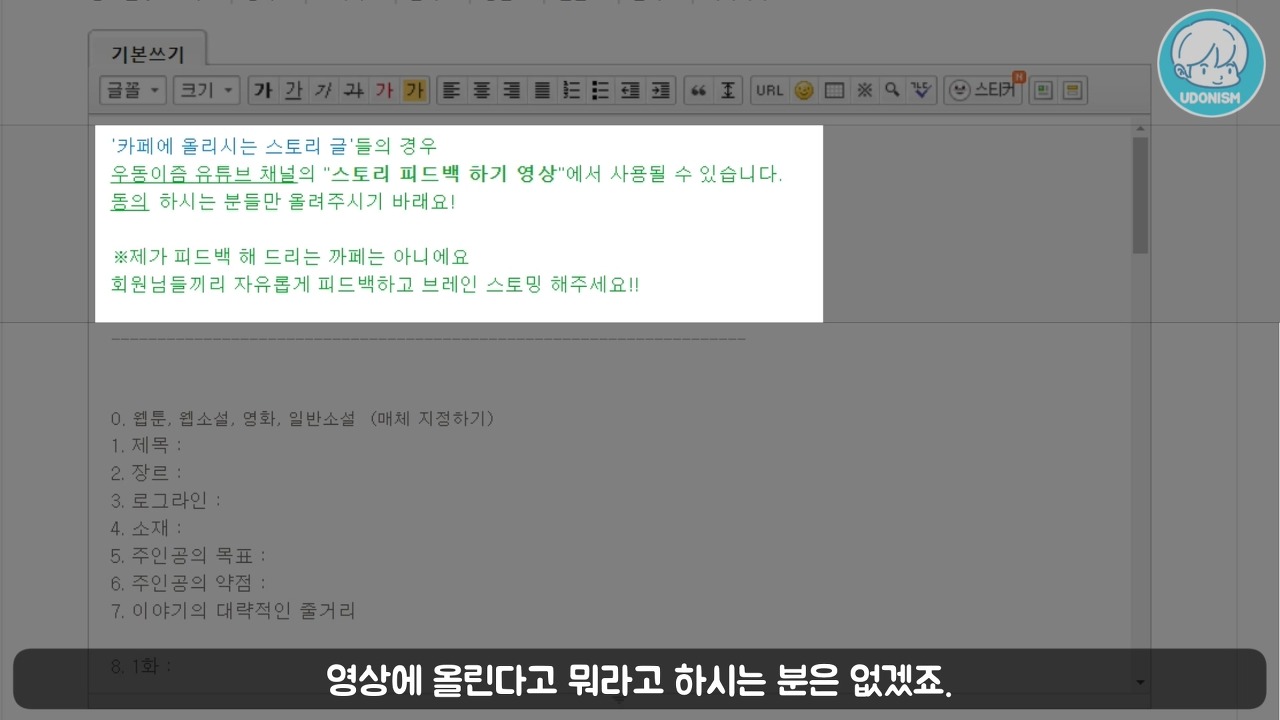Select the 기본쓰기 tab

click(x=147, y=53)
